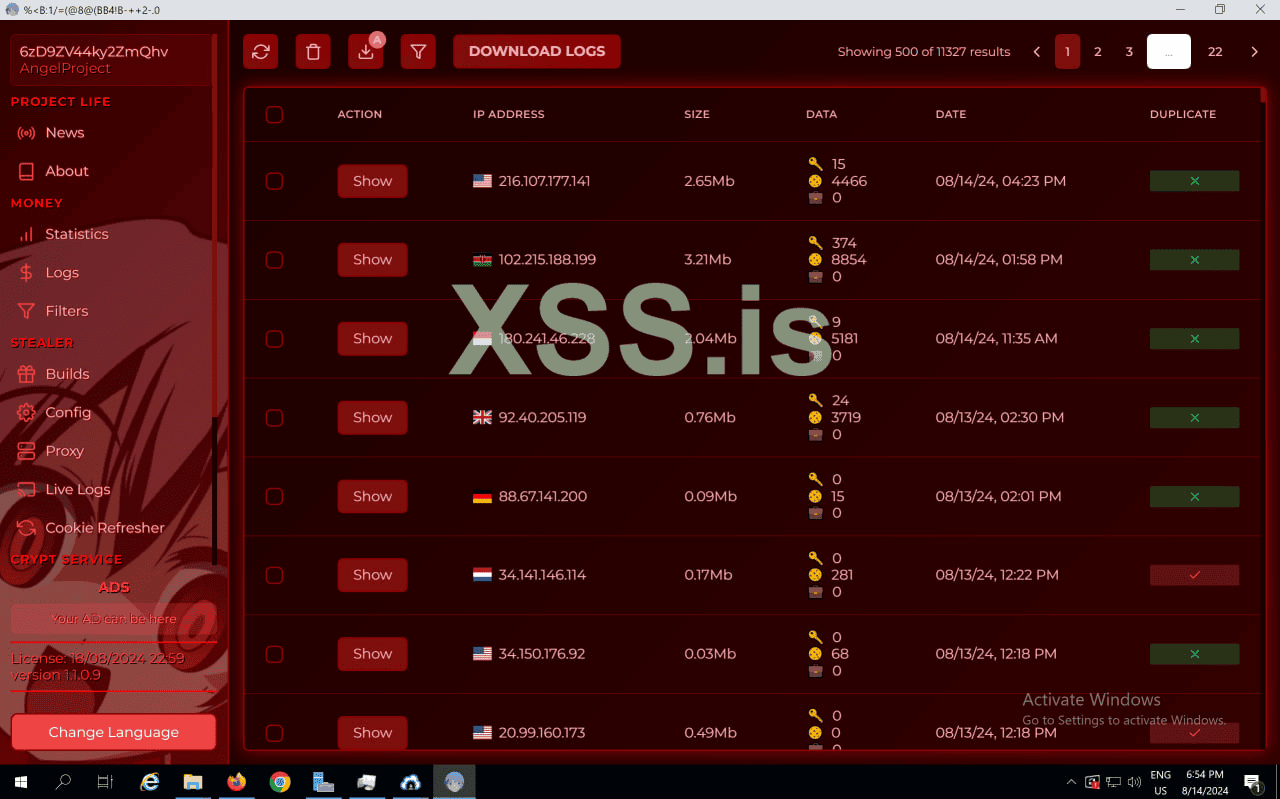Click Show for 34.150.176.92
The image size is (1280, 799).
coord(372,654)
